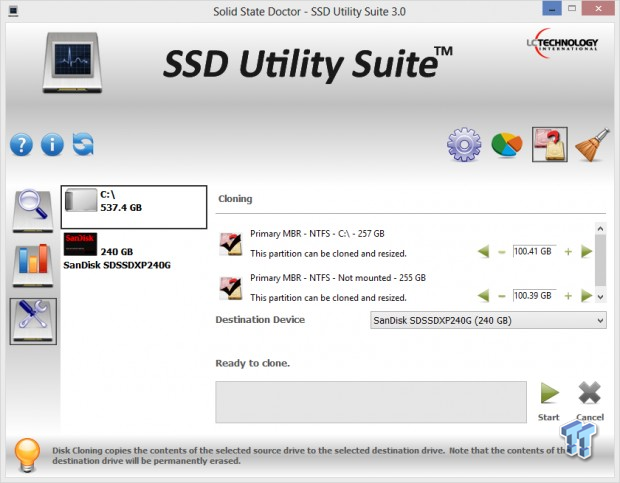Click right green arrow for the C:\ partition size

pyautogui.click(x=587, y=251)
